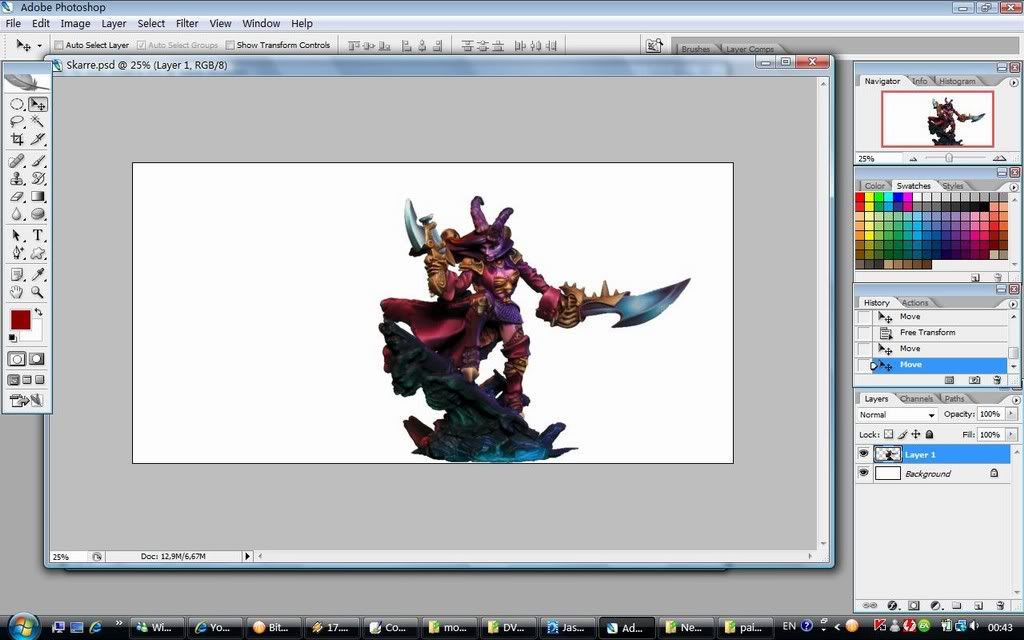The image size is (1024, 640).
Task: Toggle Lock all padlock icon
Action: (929, 434)
